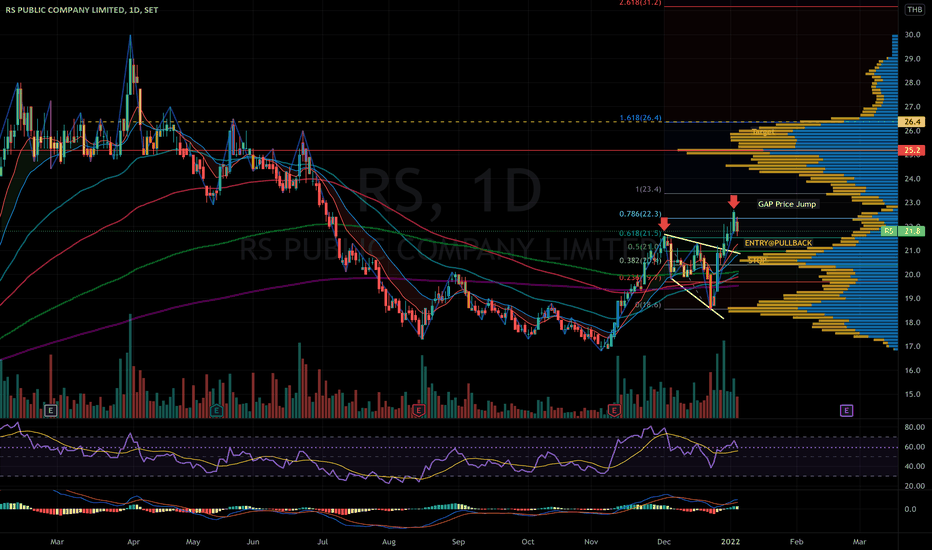
Task: Click the 2022 label on the time axis
Action: tap(730, 542)
